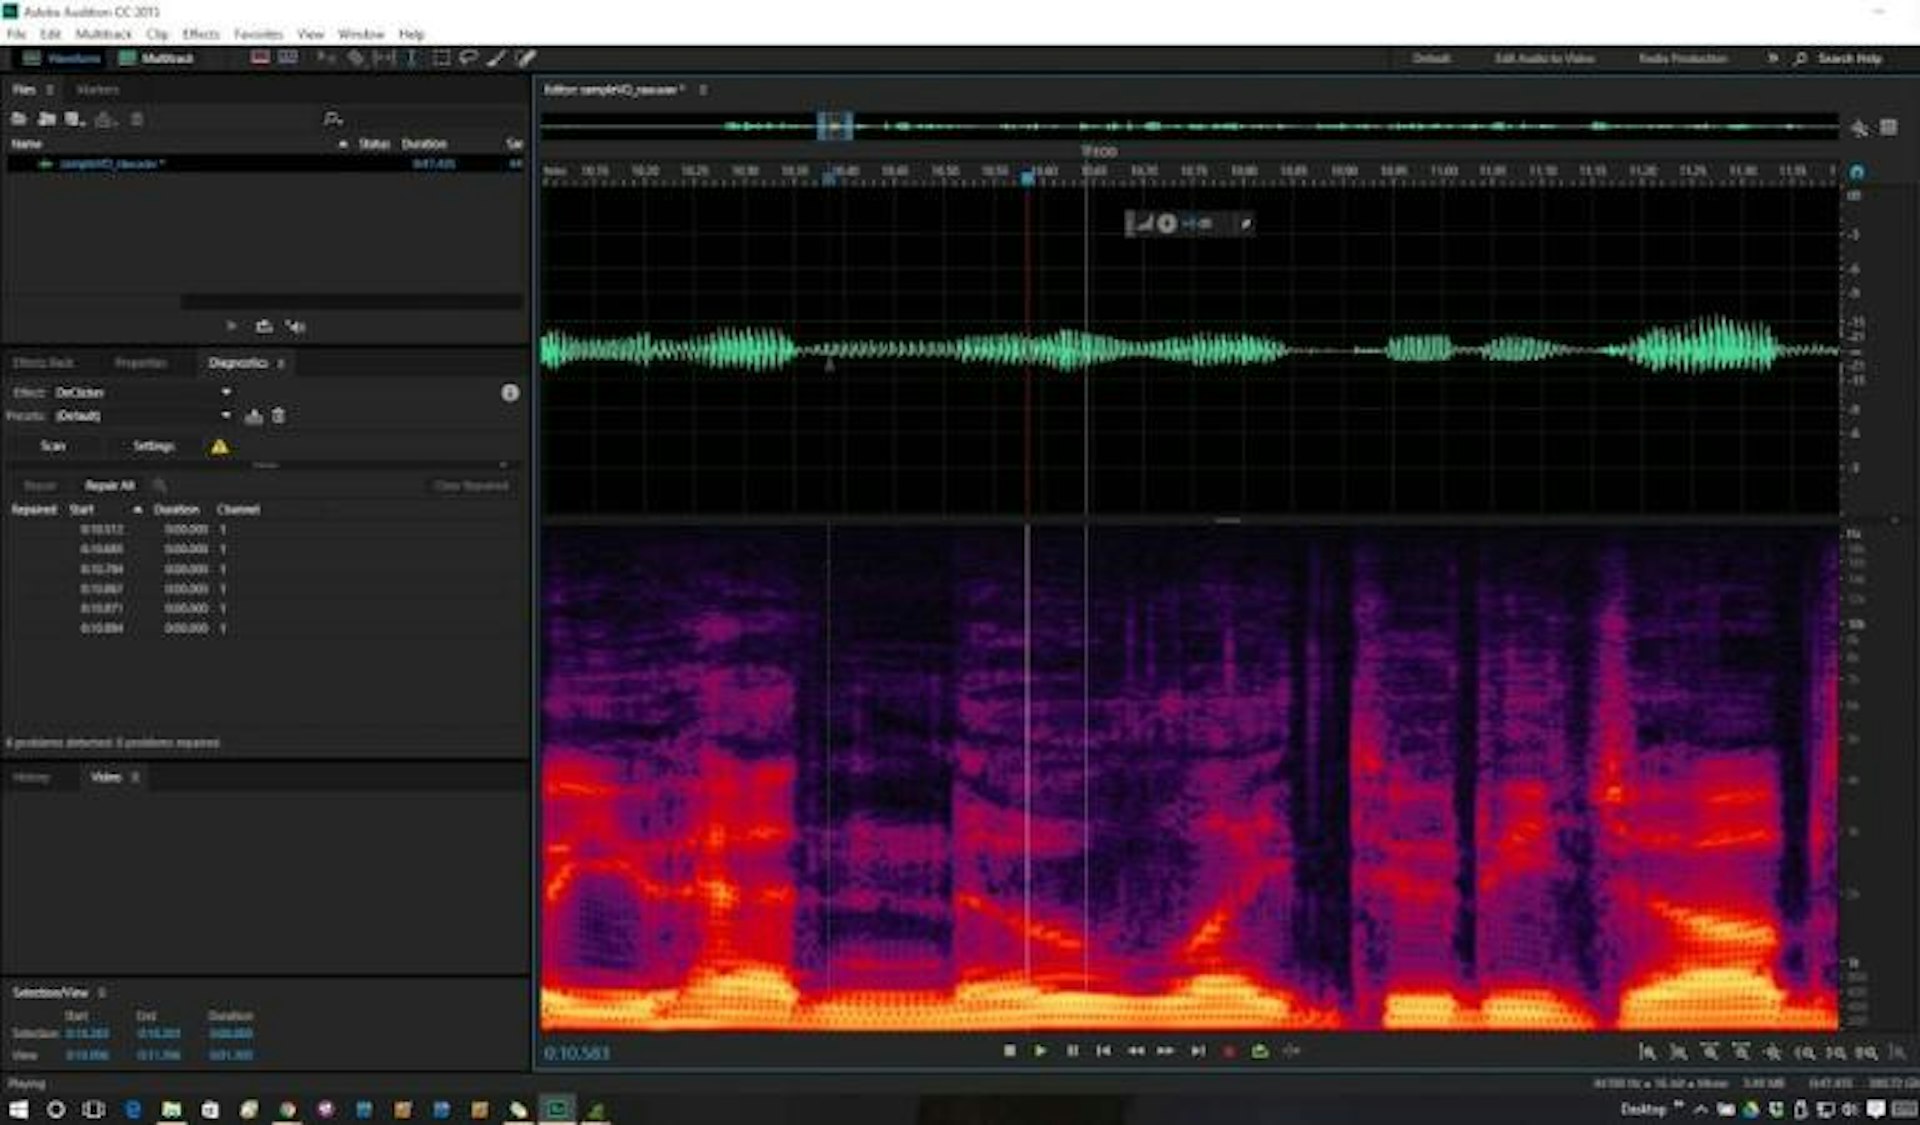Expand the Effect DeClicker dropdown
This screenshot has width=1920, height=1125.
(x=143, y=392)
